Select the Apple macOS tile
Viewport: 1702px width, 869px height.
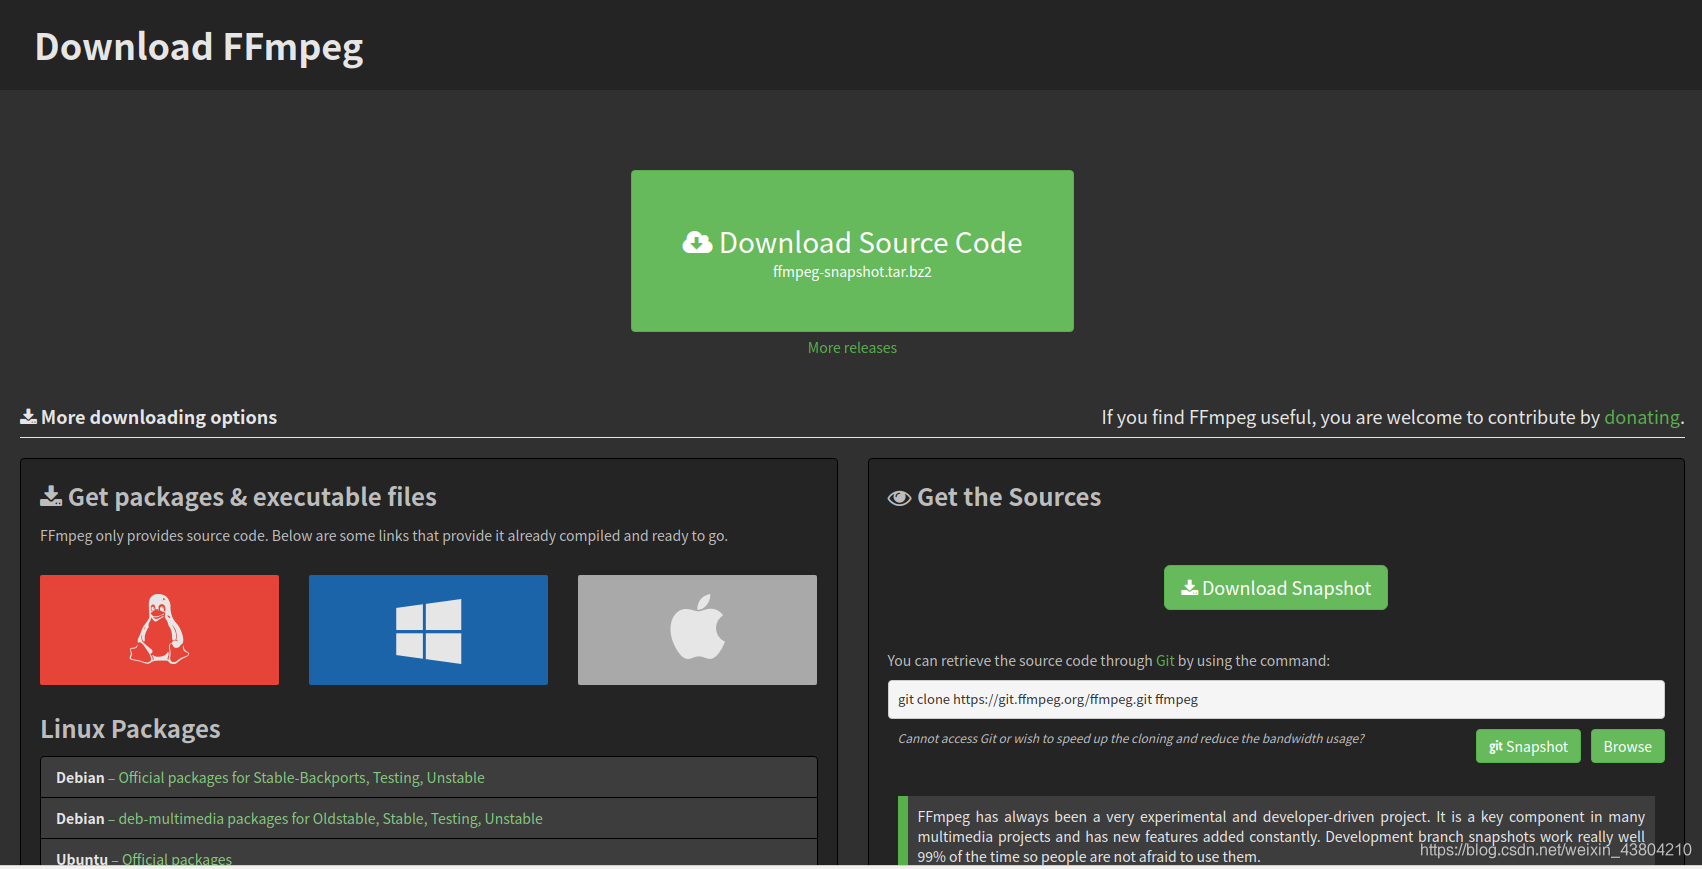coord(697,630)
